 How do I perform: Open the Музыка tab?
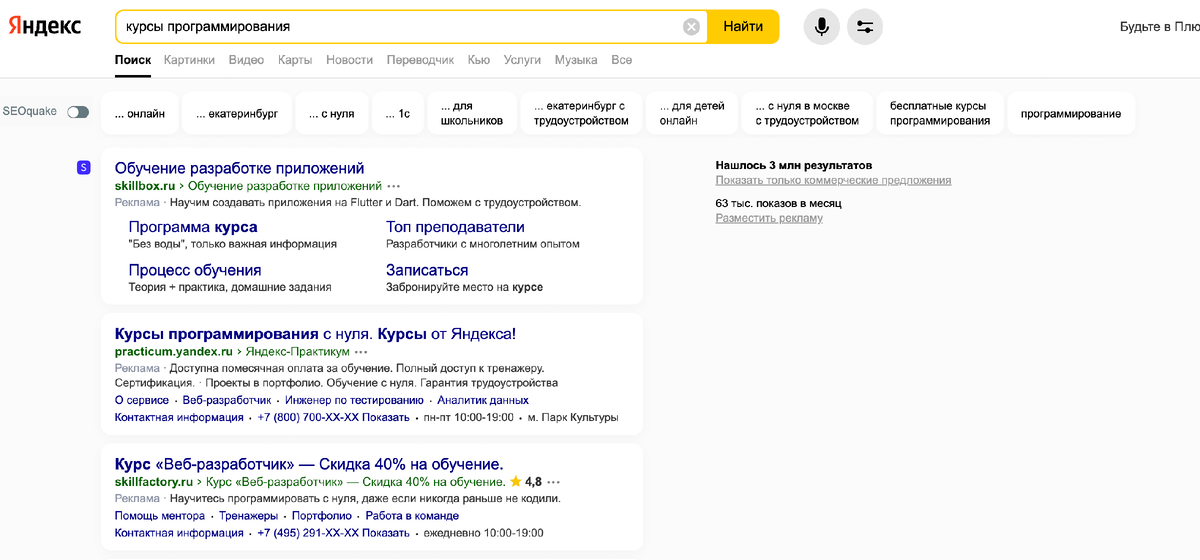[x=576, y=60]
